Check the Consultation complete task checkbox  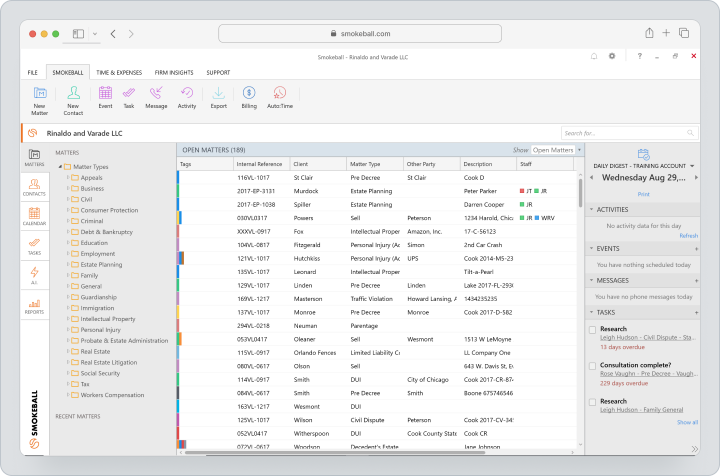pos(592,366)
